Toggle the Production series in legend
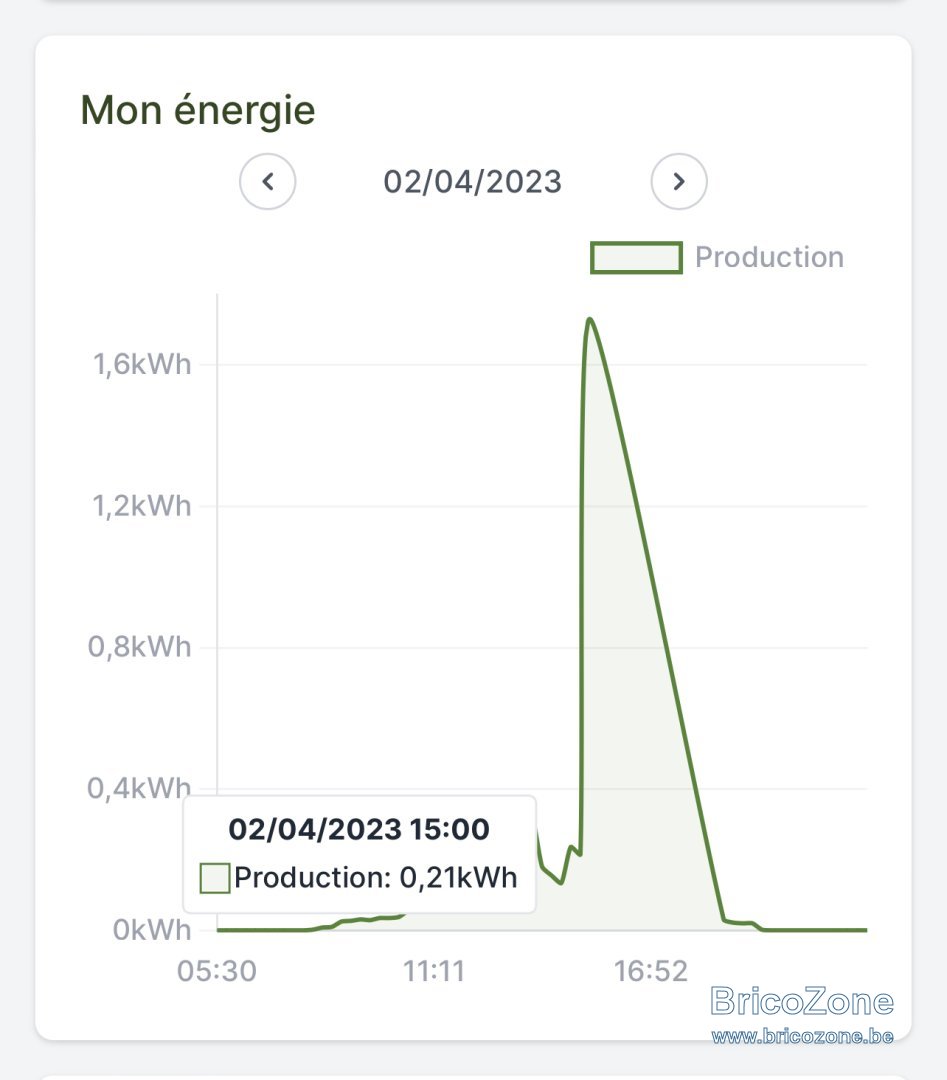 pyautogui.click(x=717, y=257)
